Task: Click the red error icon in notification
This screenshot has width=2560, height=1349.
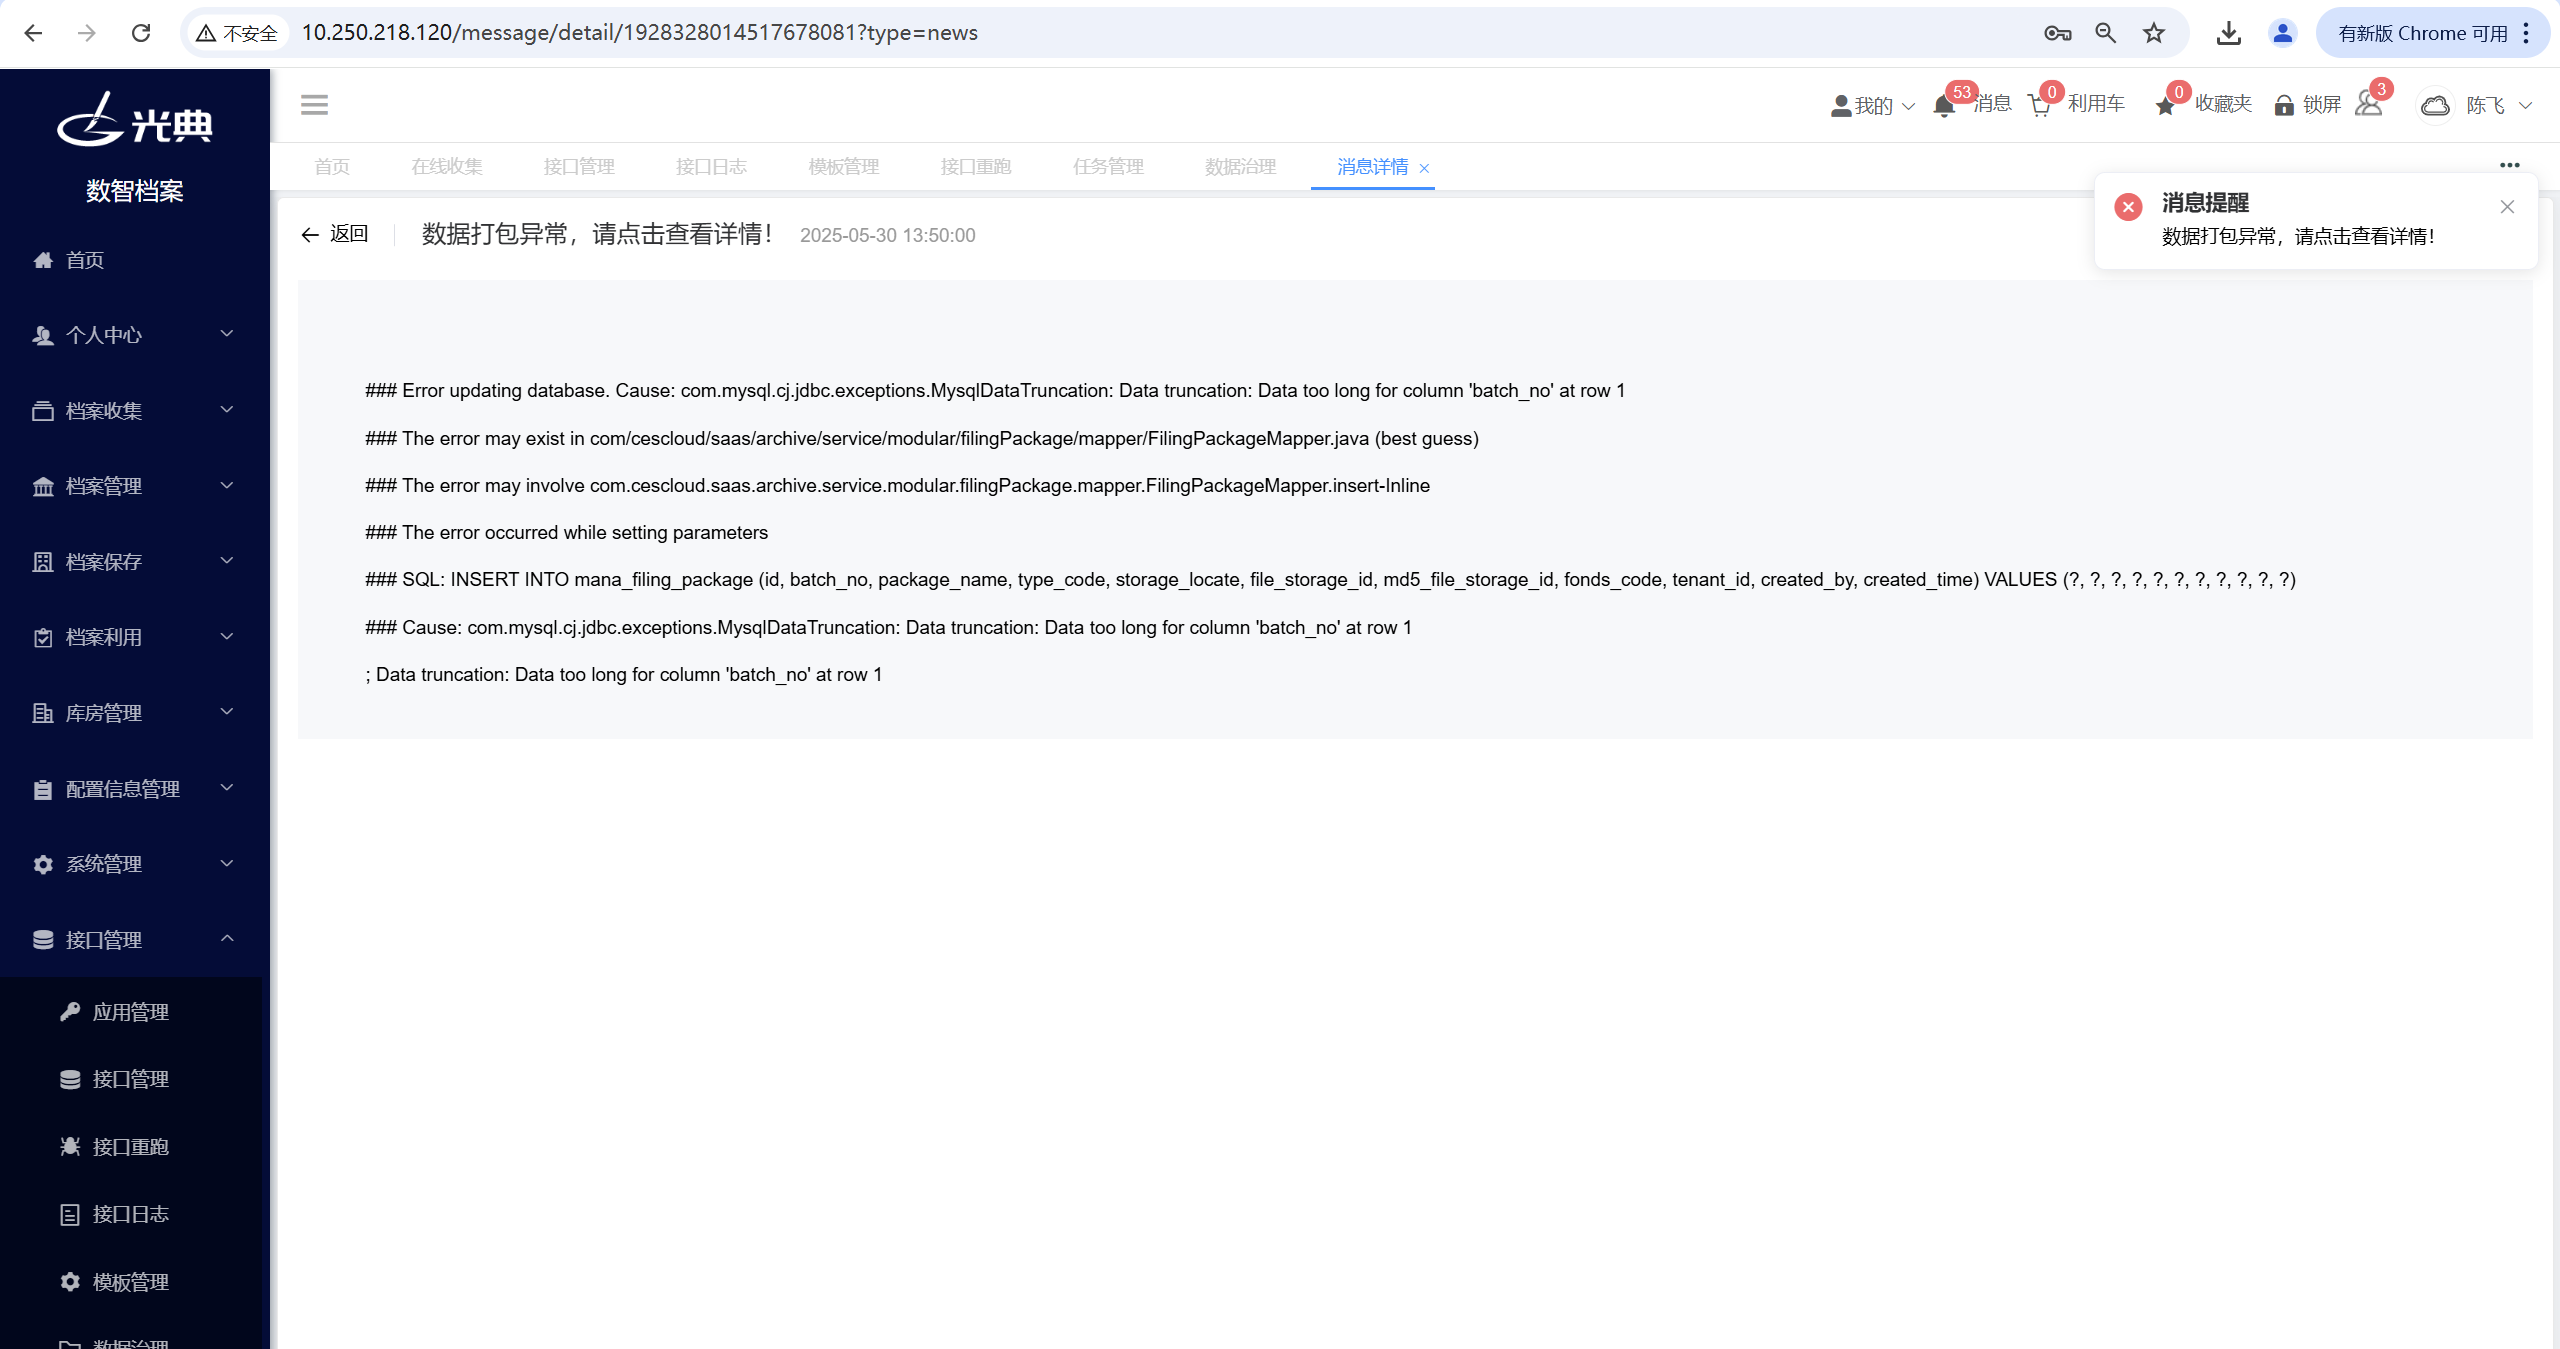Action: point(2128,207)
